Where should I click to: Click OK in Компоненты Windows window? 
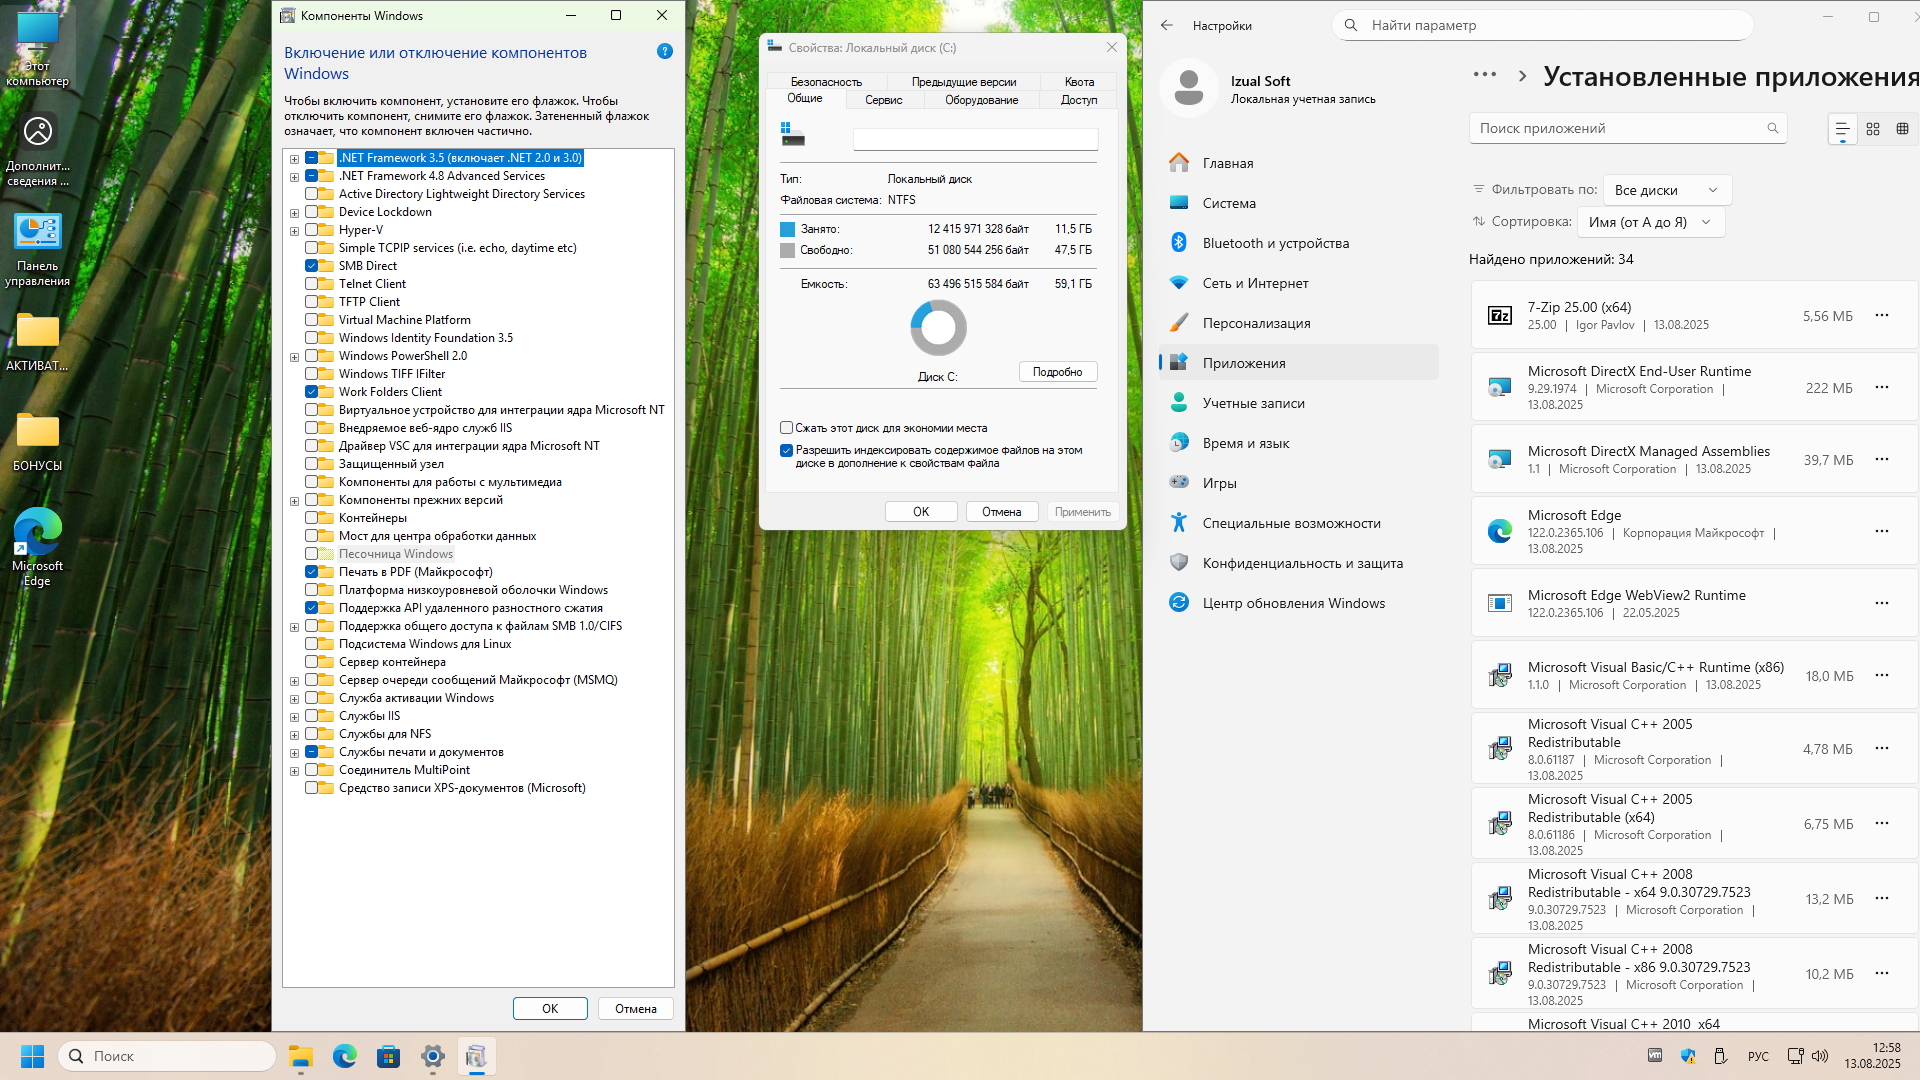coord(550,1009)
